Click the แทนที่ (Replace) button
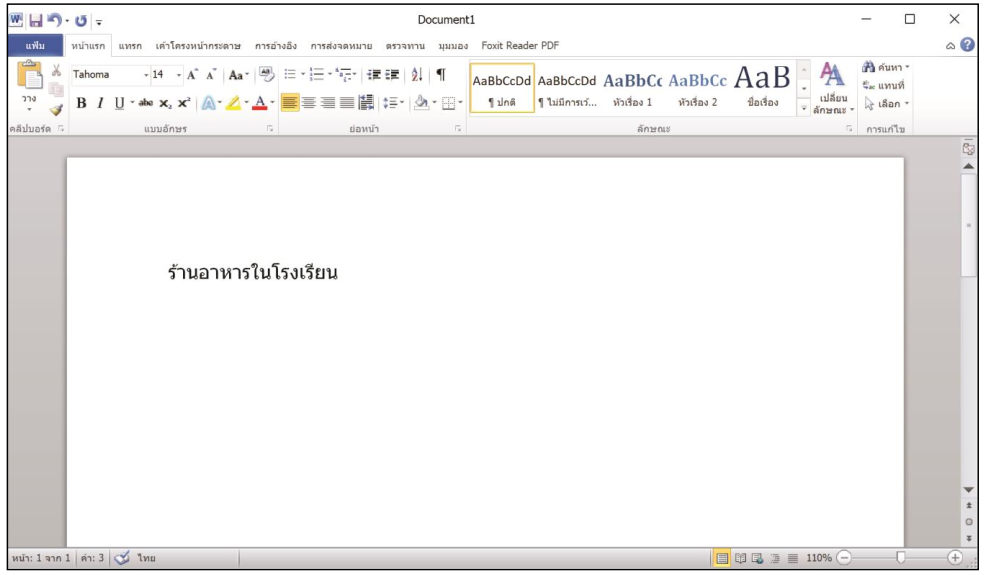This screenshot has width=985, height=575. 884,85
